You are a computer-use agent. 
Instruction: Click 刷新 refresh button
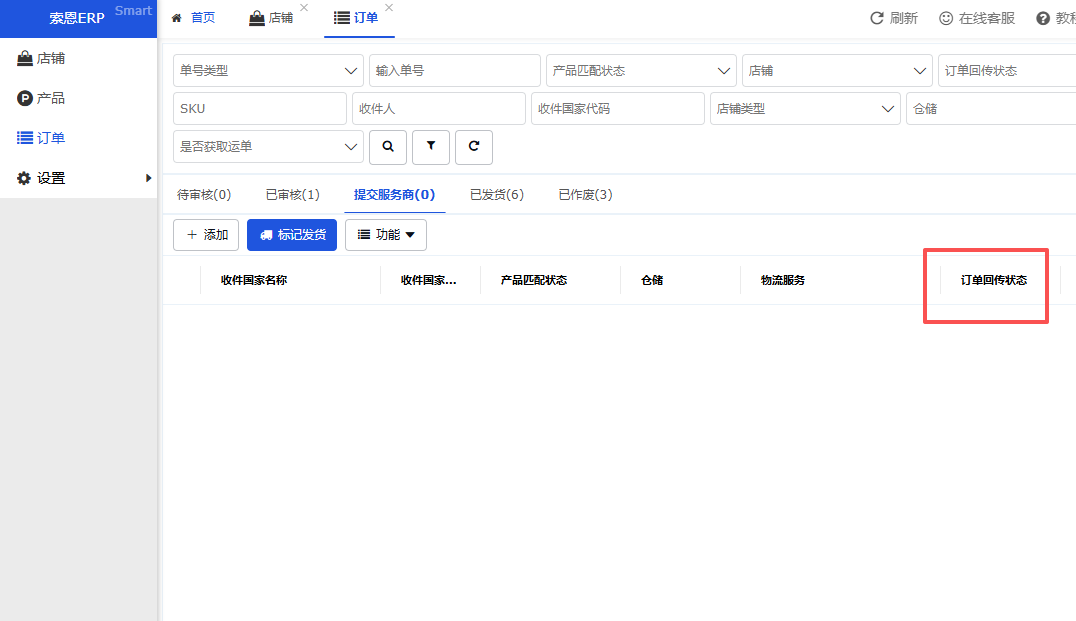[893, 19]
